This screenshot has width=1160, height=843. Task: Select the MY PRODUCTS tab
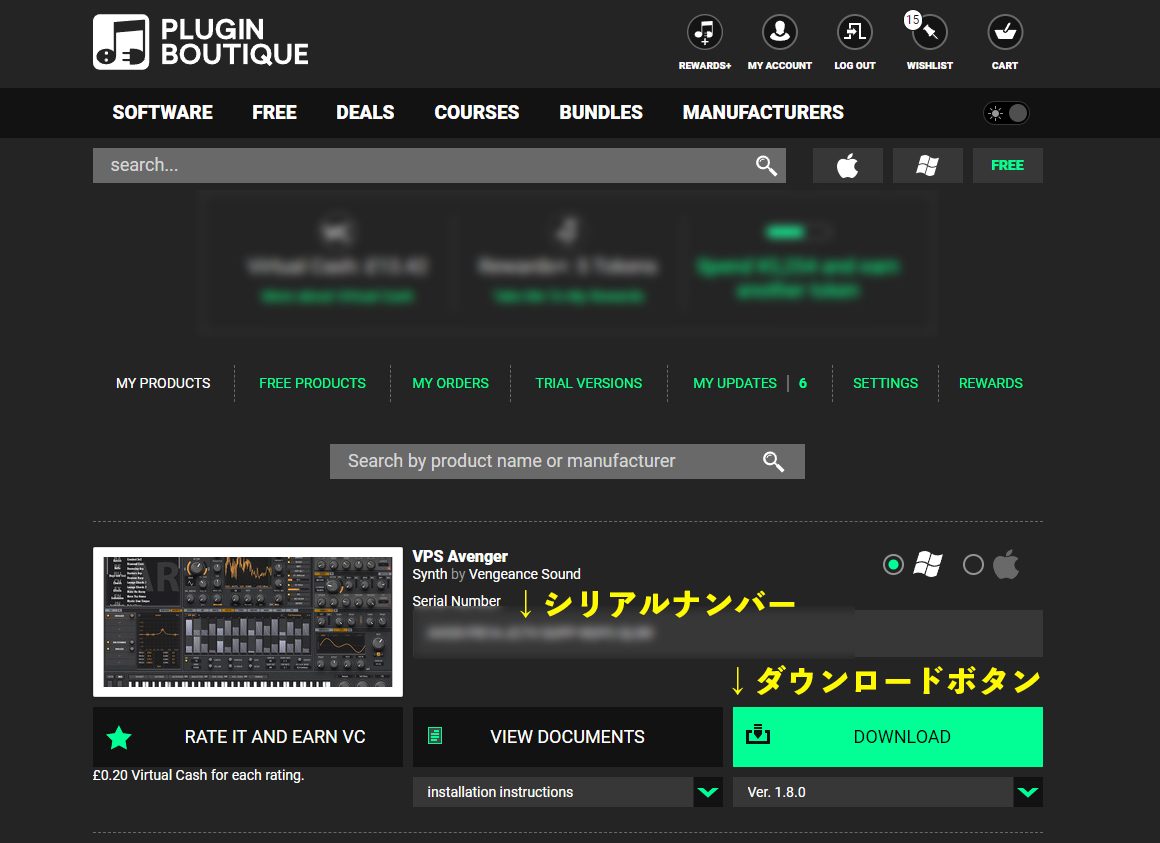(163, 383)
